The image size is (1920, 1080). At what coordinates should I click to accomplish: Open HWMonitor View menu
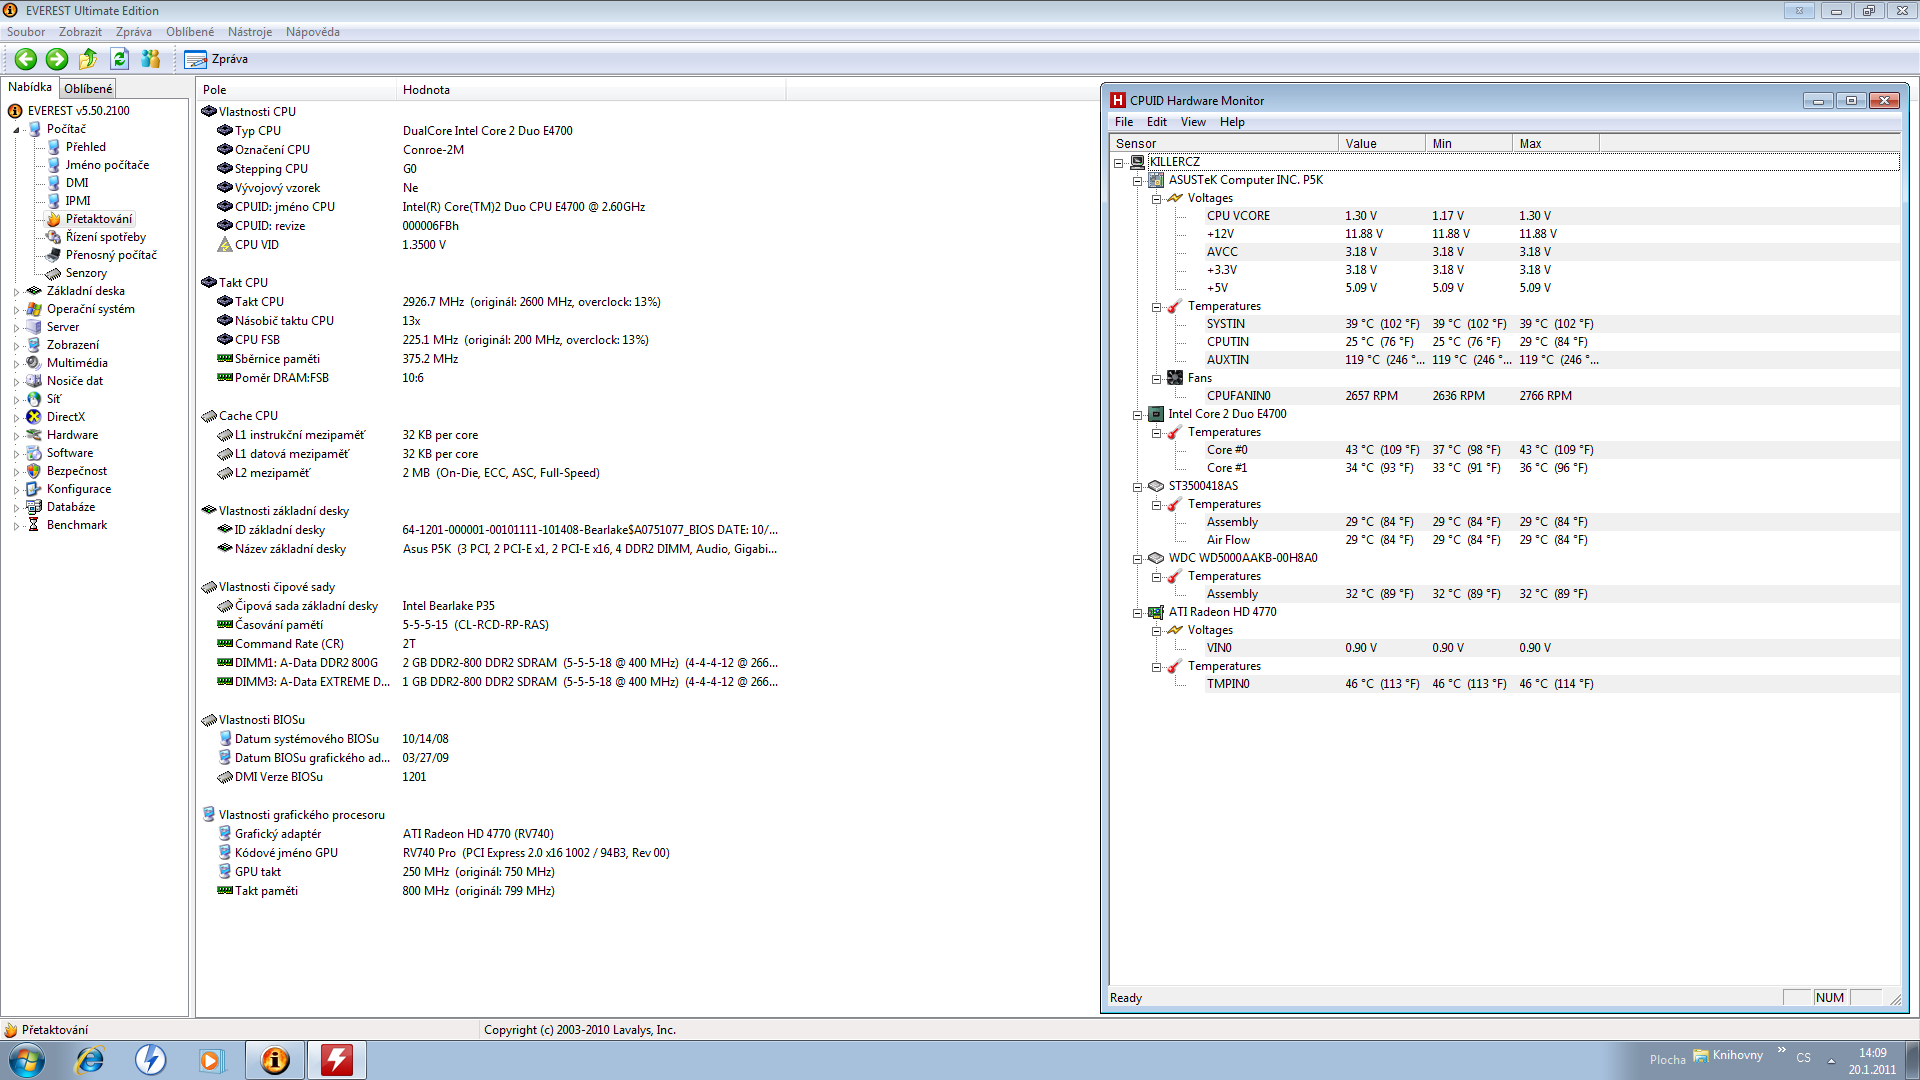(1192, 122)
